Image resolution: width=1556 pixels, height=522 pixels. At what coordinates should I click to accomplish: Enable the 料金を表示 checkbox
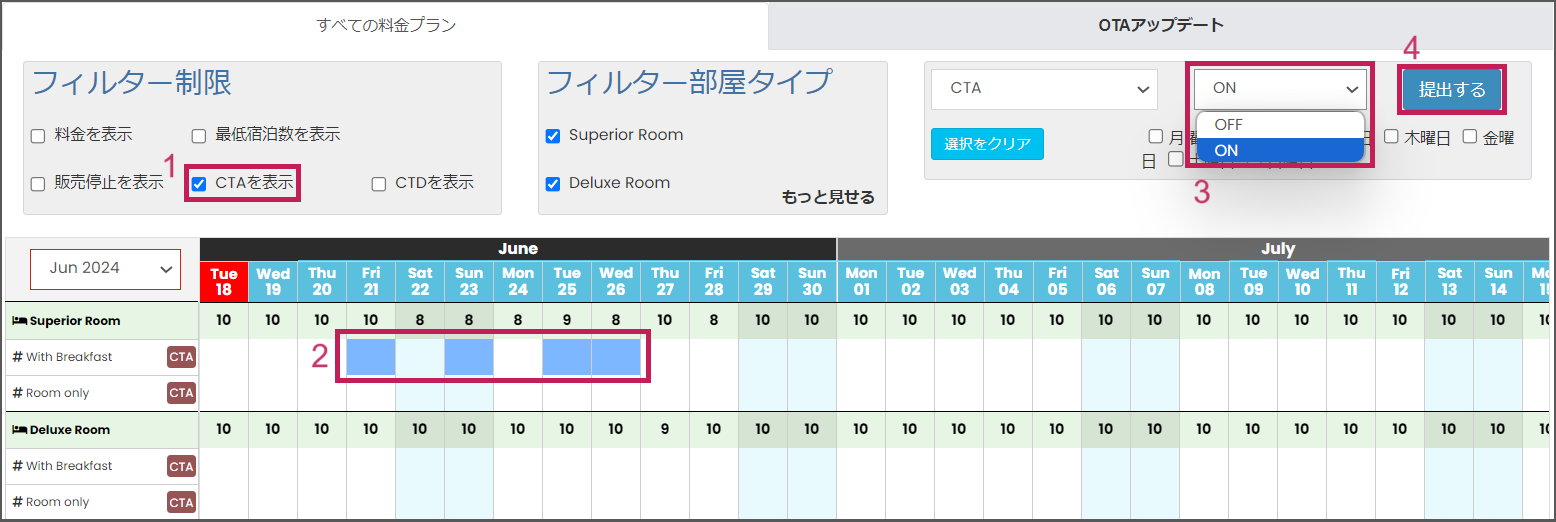[38, 135]
